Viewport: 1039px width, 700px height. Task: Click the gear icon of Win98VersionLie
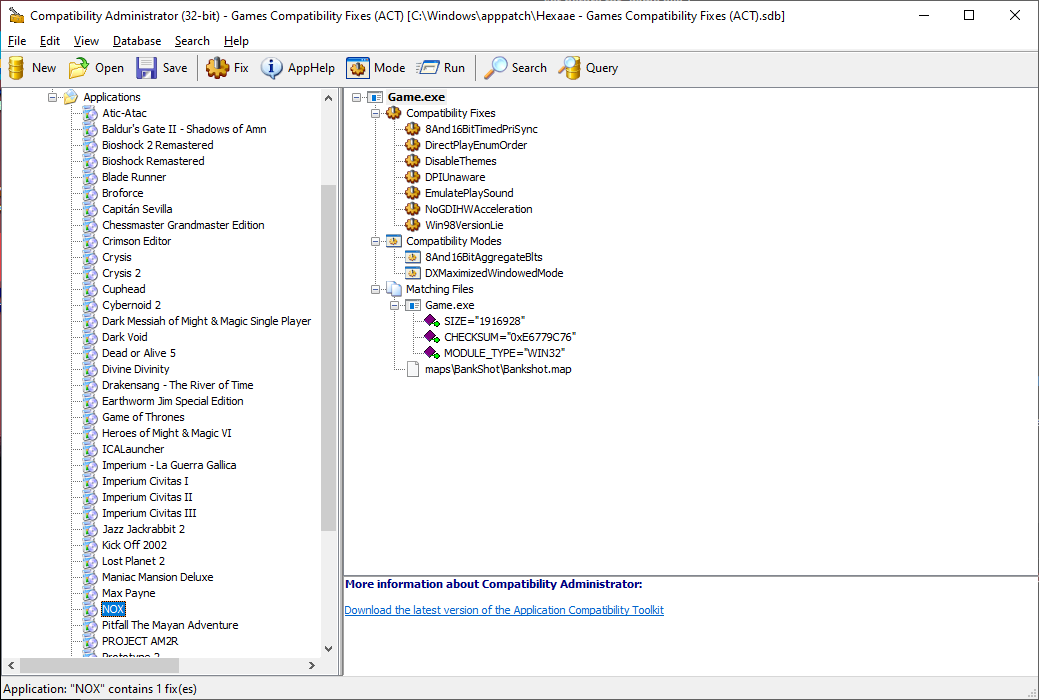[x=412, y=225]
